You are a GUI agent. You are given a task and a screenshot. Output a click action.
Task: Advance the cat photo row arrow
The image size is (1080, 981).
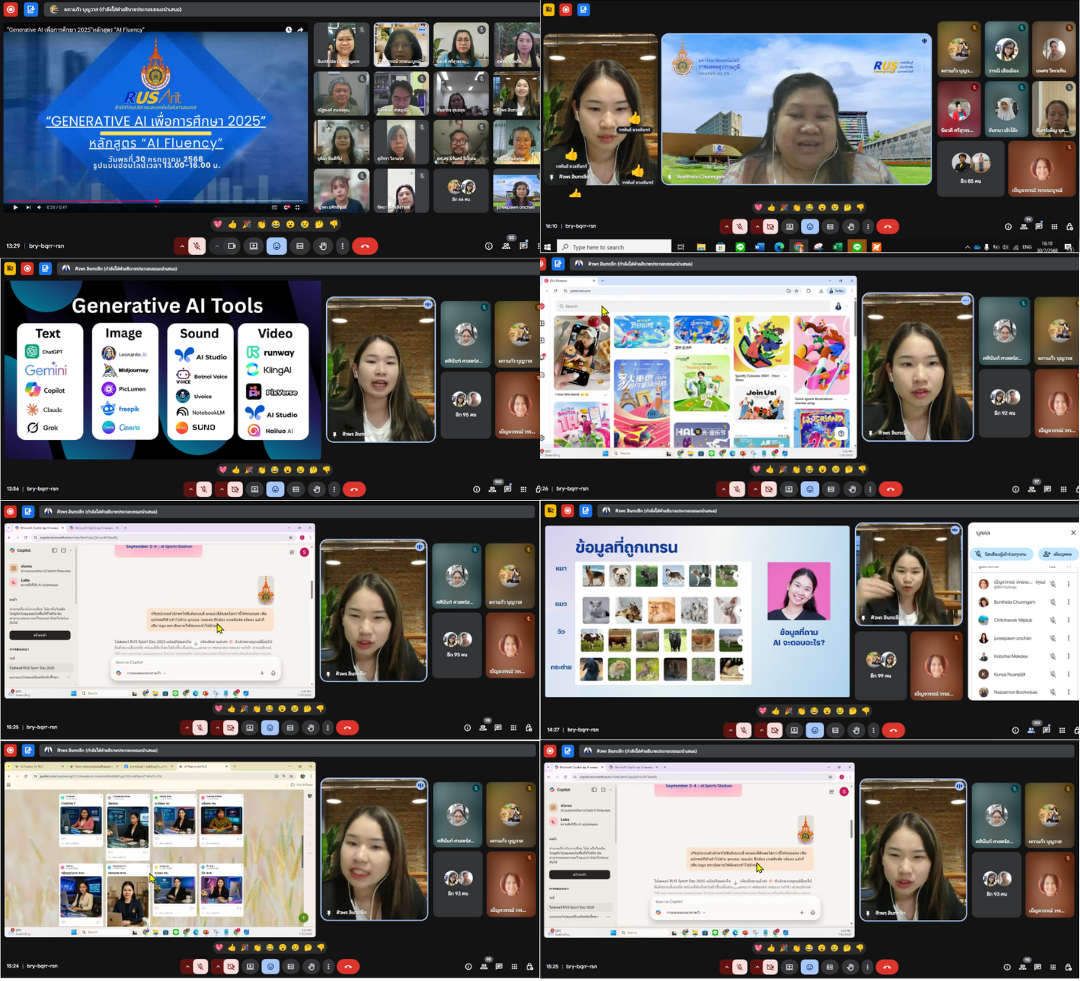(x=740, y=610)
